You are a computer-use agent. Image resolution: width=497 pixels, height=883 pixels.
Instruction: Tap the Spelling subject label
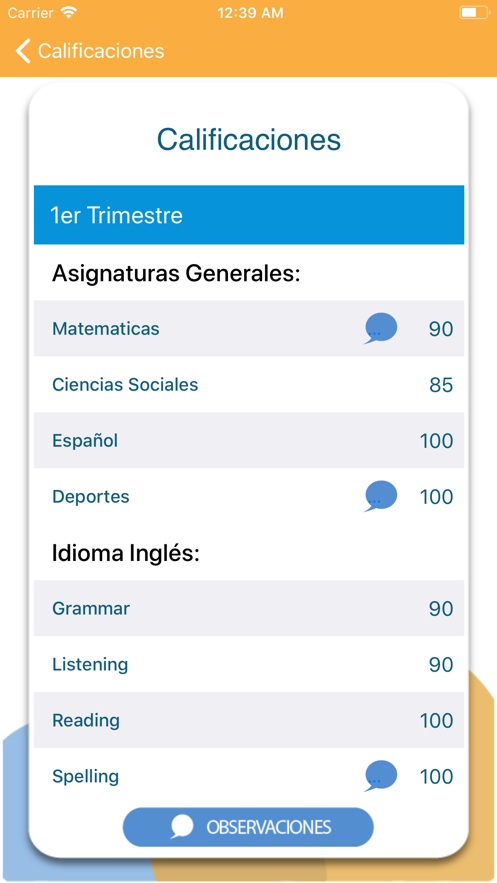click(86, 777)
